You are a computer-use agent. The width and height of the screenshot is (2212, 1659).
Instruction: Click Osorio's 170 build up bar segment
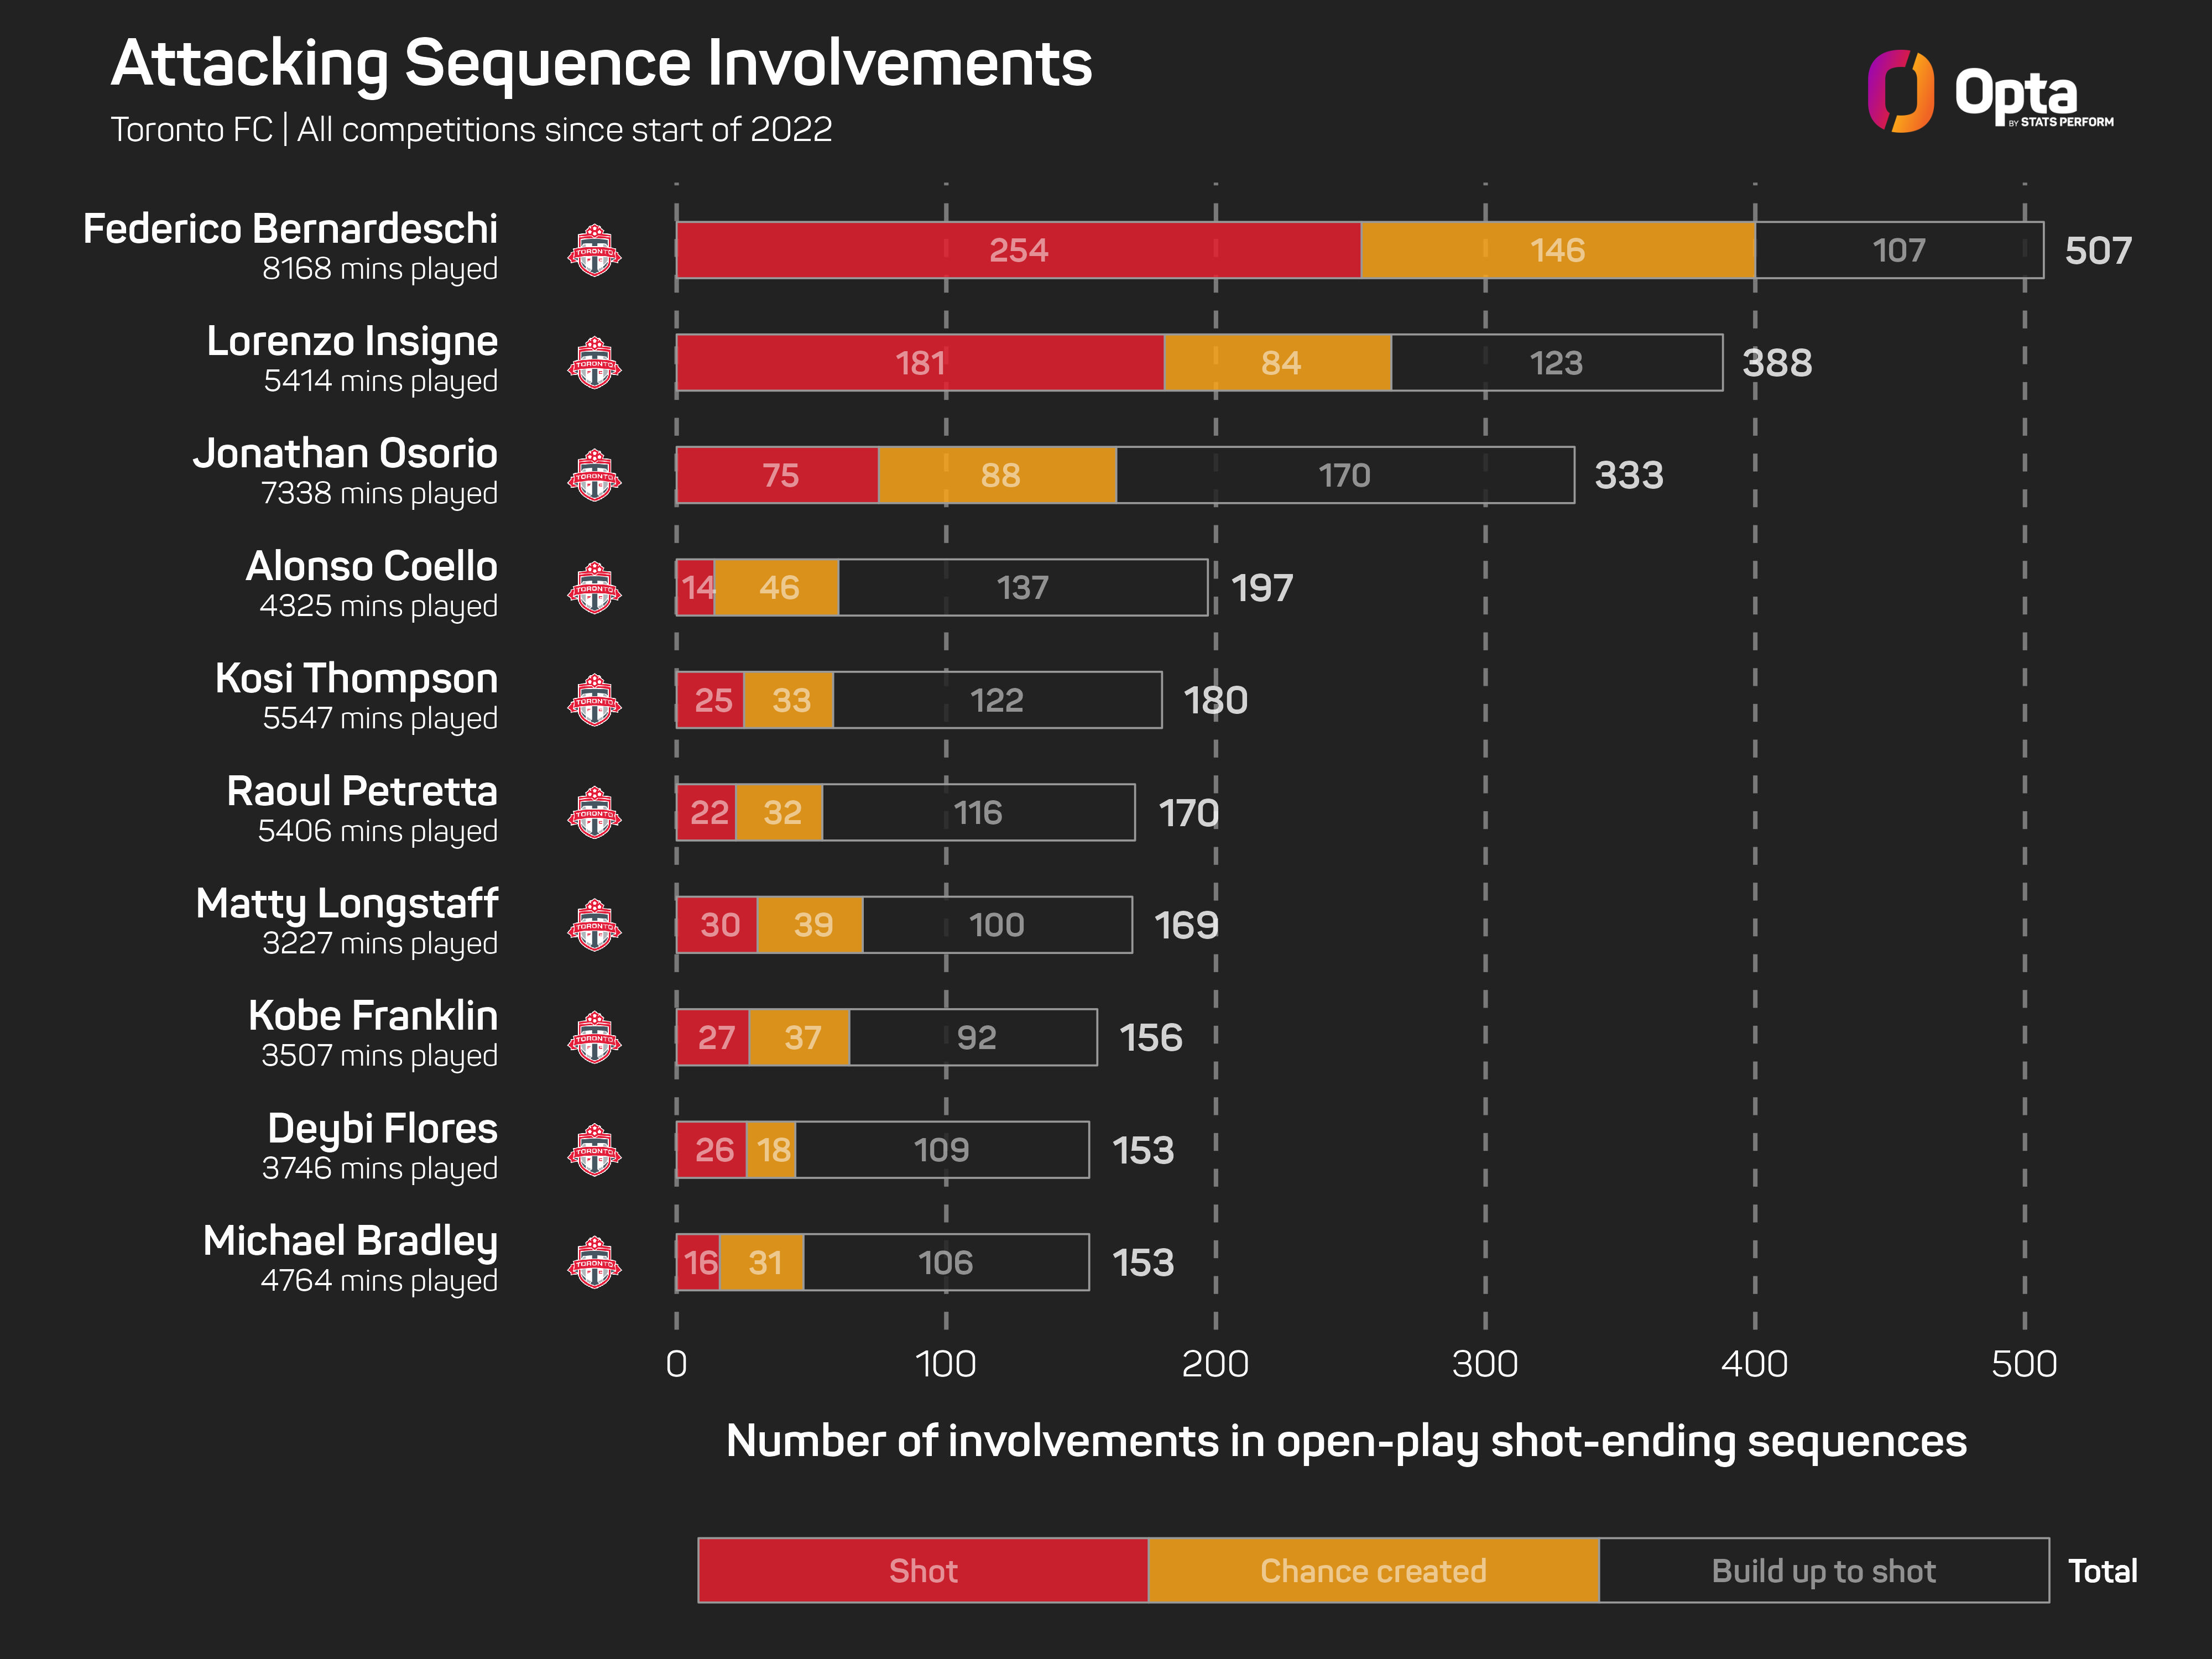pos(1345,475)
